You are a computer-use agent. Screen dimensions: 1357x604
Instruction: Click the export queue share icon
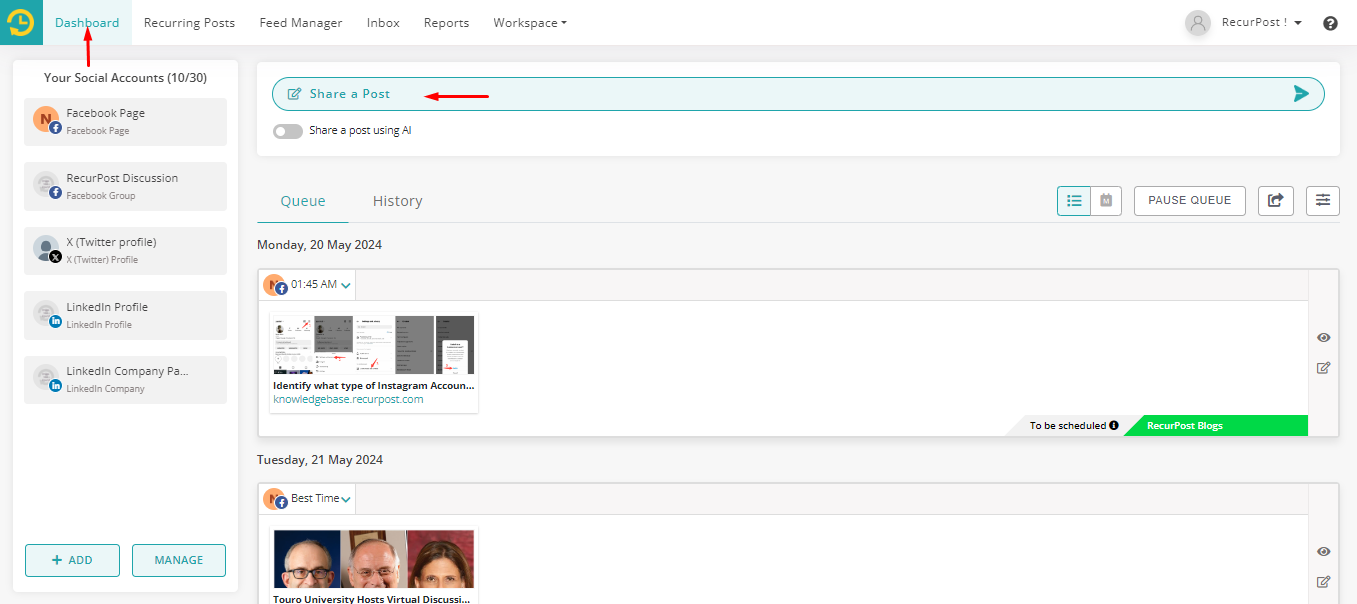click(1275, 200)
